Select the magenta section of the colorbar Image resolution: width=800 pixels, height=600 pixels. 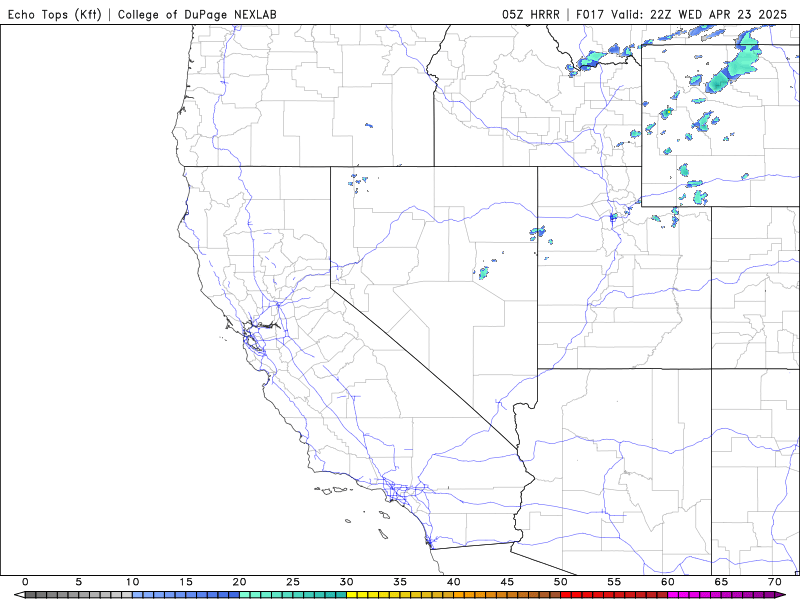[x=721, y=595]
